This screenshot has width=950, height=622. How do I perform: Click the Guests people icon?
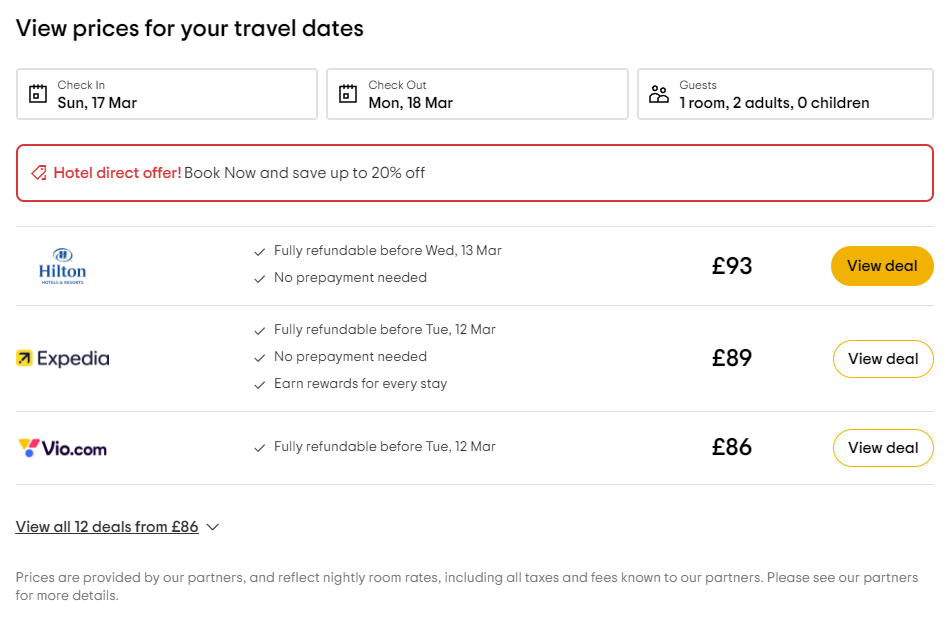659,94
